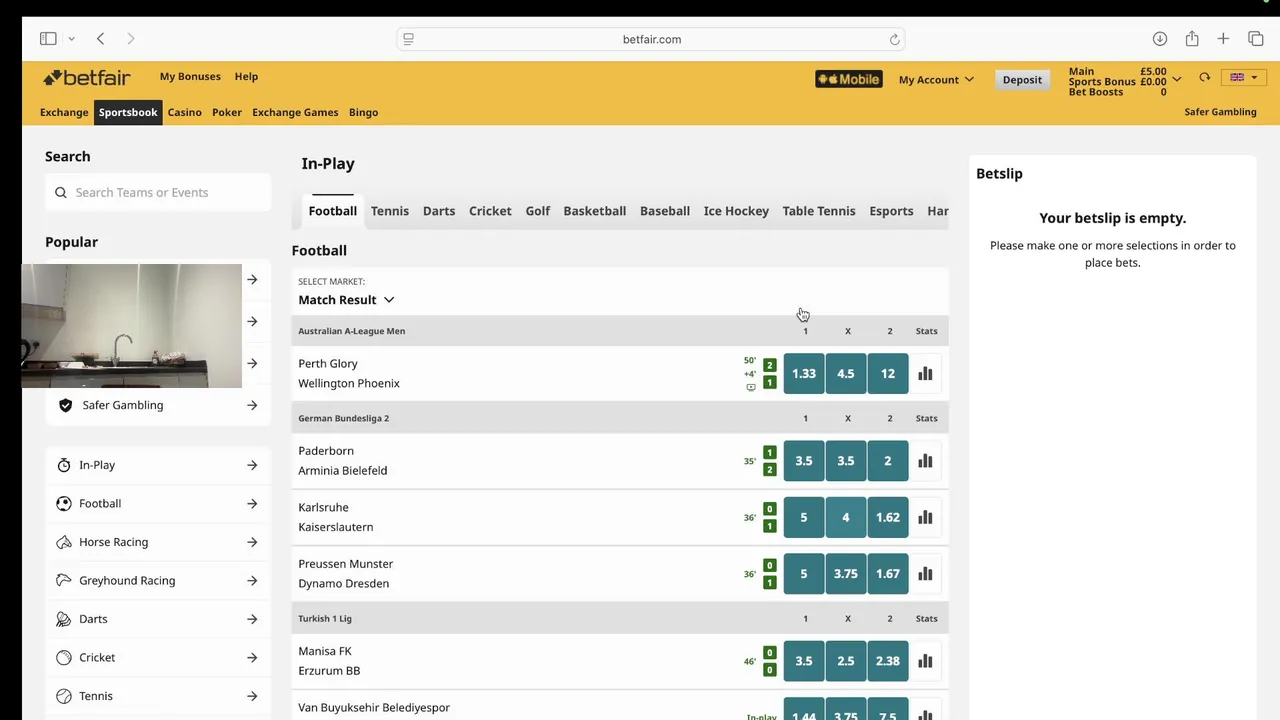Click the page reload icon in address bar

click(x=895, y=39)
